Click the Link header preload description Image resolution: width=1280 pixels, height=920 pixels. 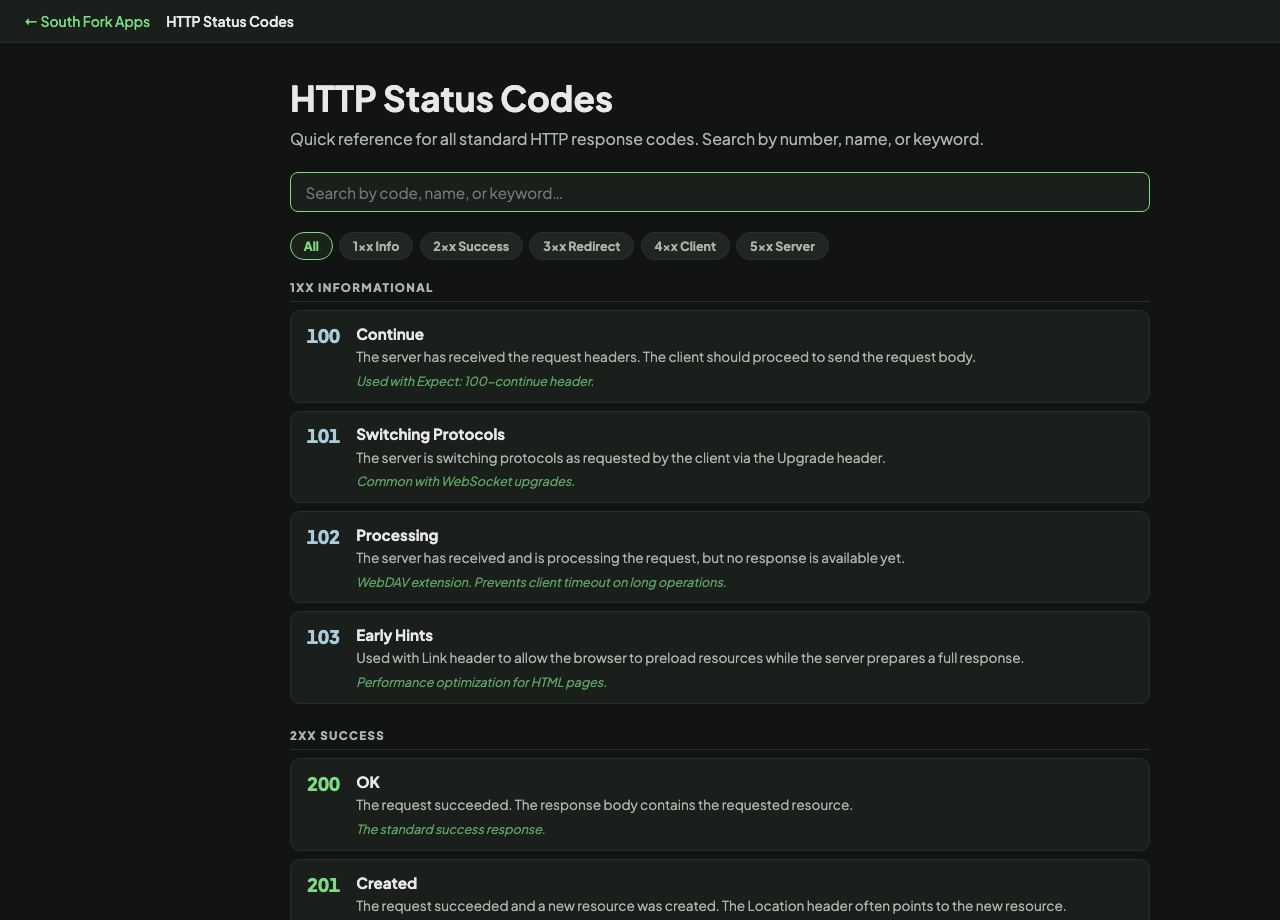[x=690, y=658]
